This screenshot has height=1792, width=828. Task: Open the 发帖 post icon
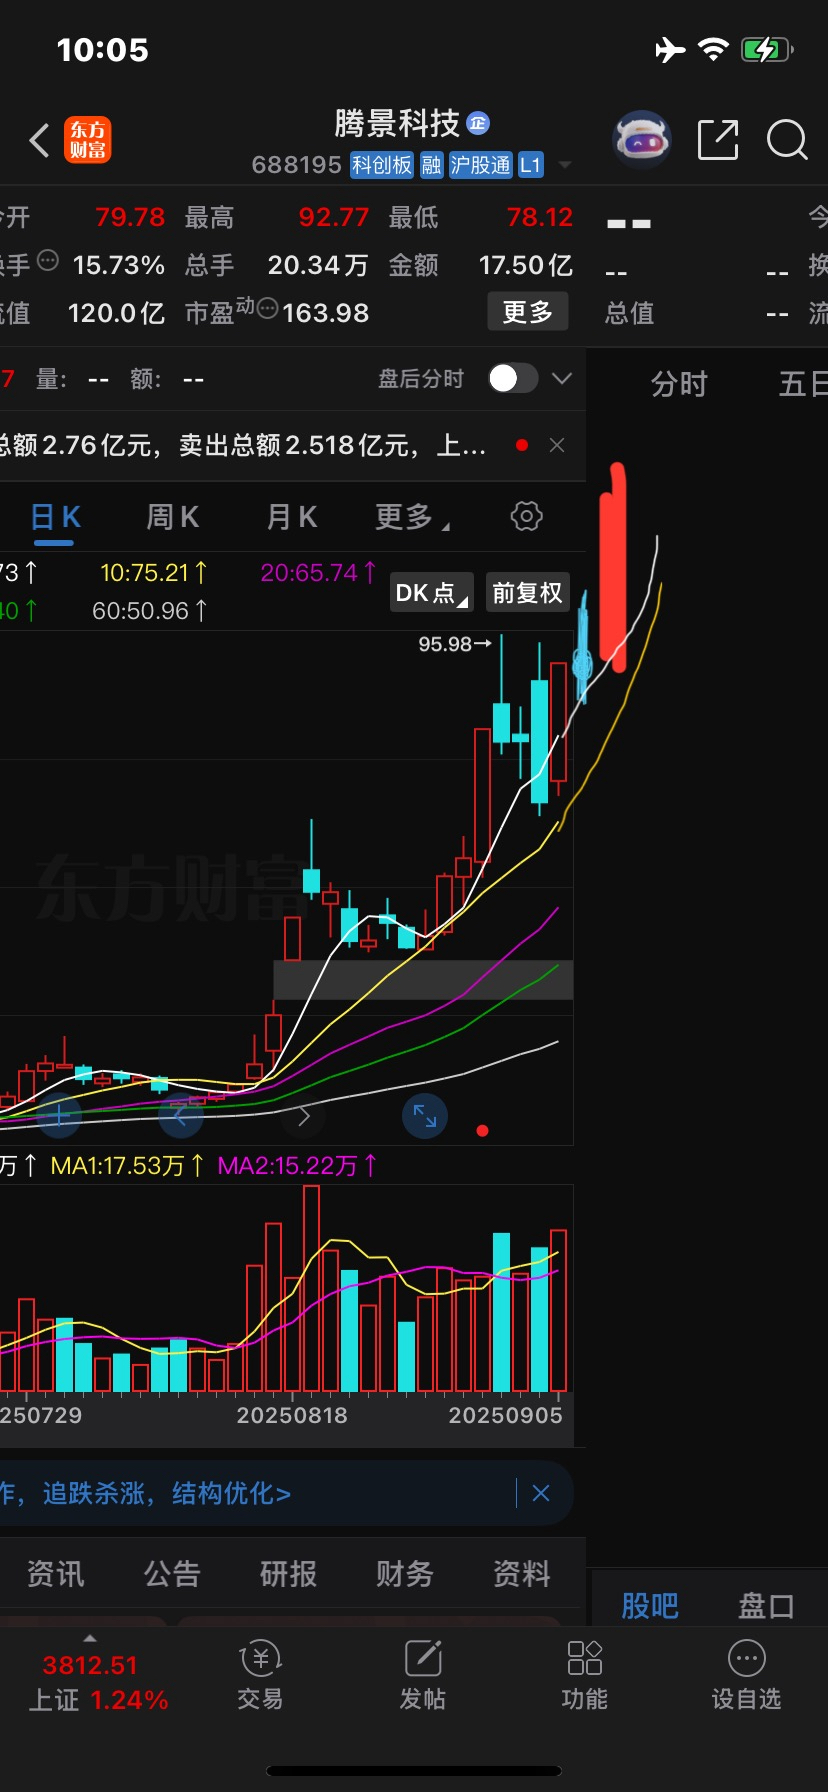pos(423,1676)
